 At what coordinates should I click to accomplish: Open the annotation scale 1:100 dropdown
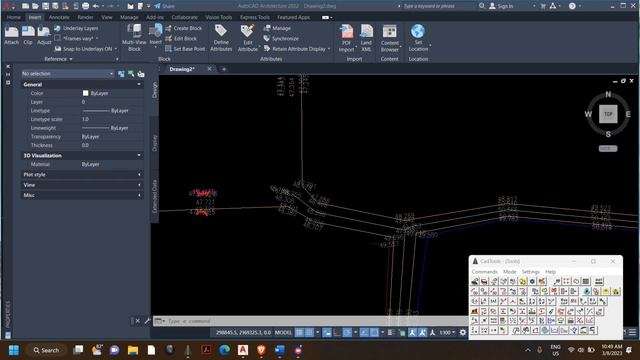[447, 333]
